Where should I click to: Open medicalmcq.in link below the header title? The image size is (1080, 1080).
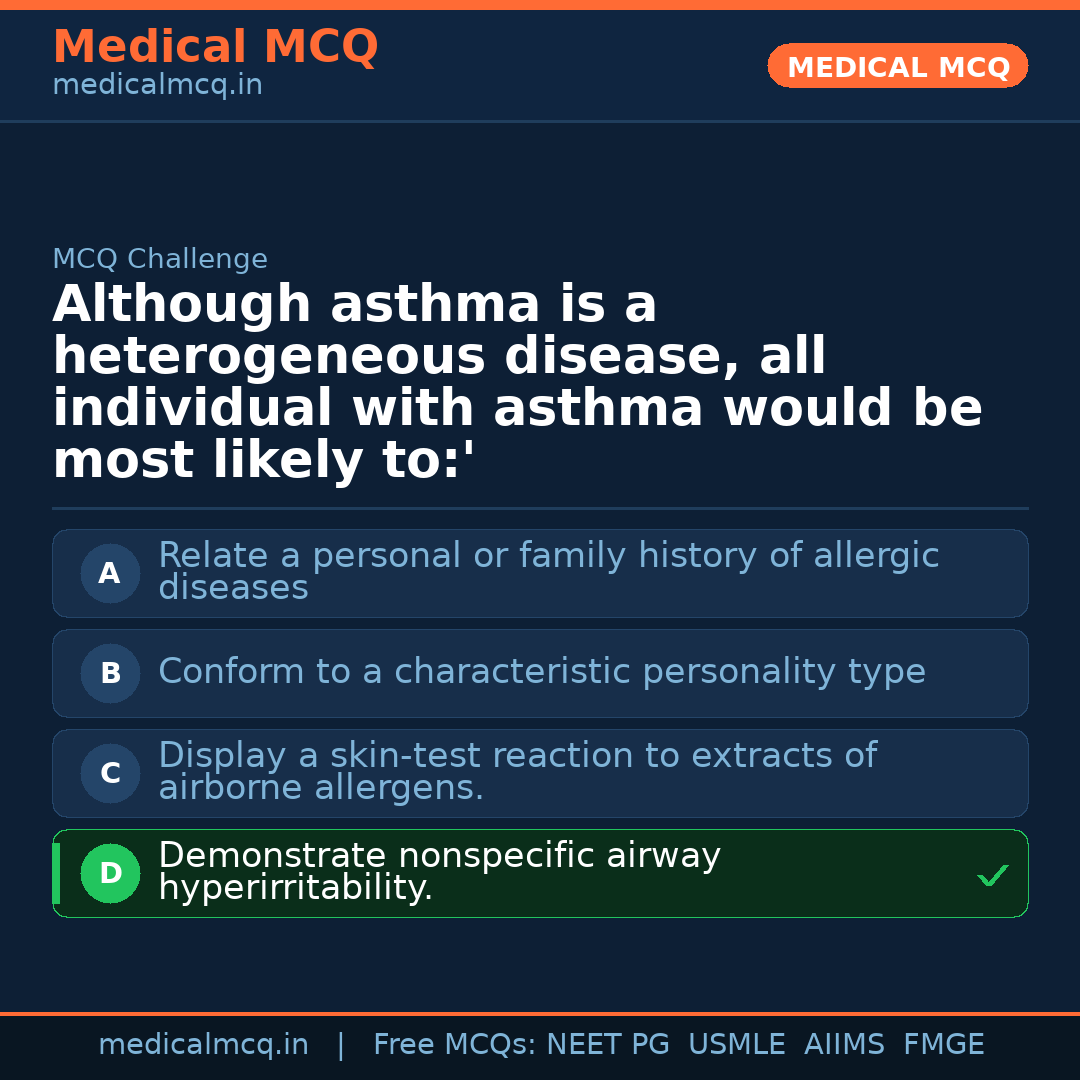coord(157,85)
